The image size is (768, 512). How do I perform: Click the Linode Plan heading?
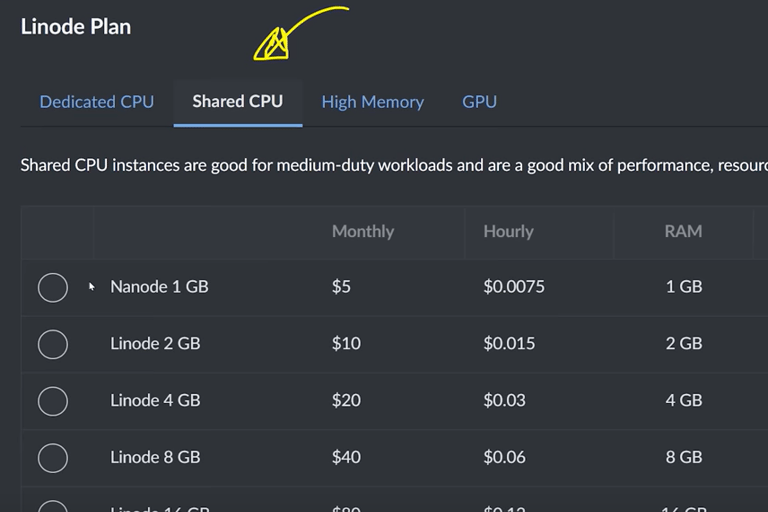click(76, 27)
